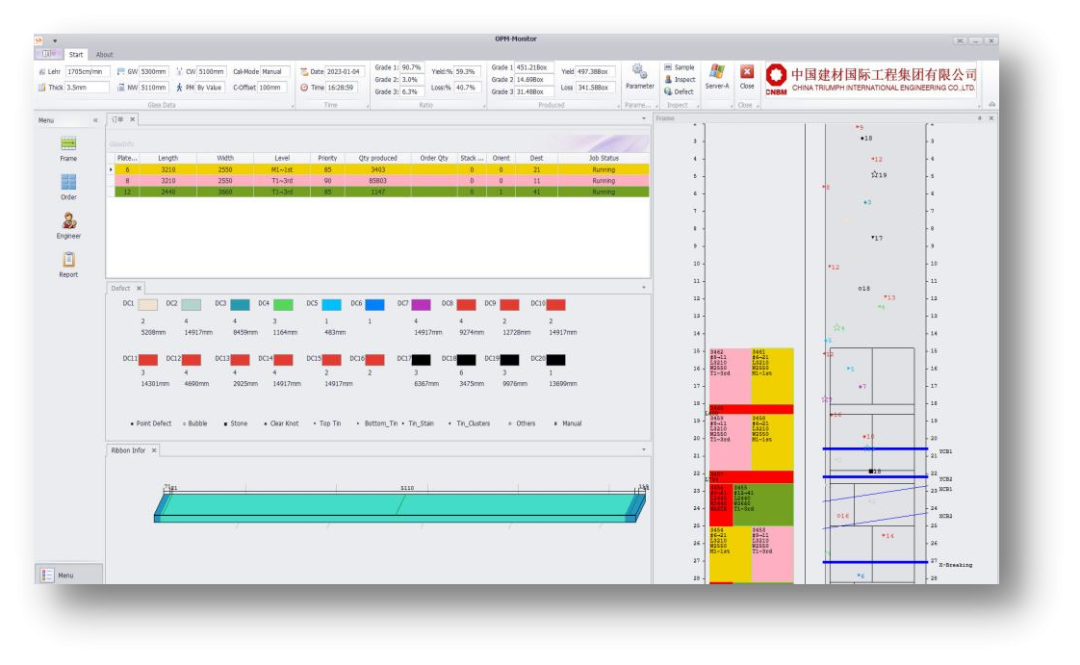This screenshot has height=665, width=1080.
Task: Open the Defect panel dropdown arrow
Action: click(643, 288)
